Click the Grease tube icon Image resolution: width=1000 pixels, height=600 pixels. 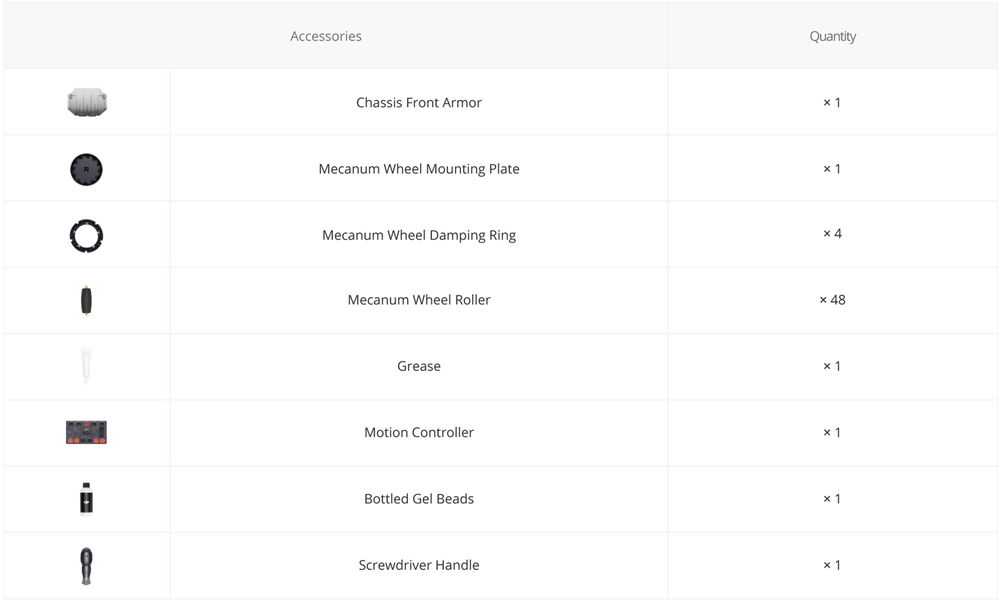[87, 366]
